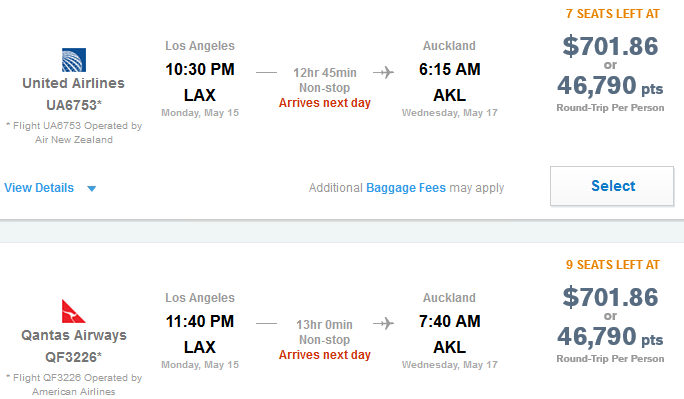Click Qantas flight number QF3226
684x399 pixels.
pyautogui.click(x=73, y=357)
